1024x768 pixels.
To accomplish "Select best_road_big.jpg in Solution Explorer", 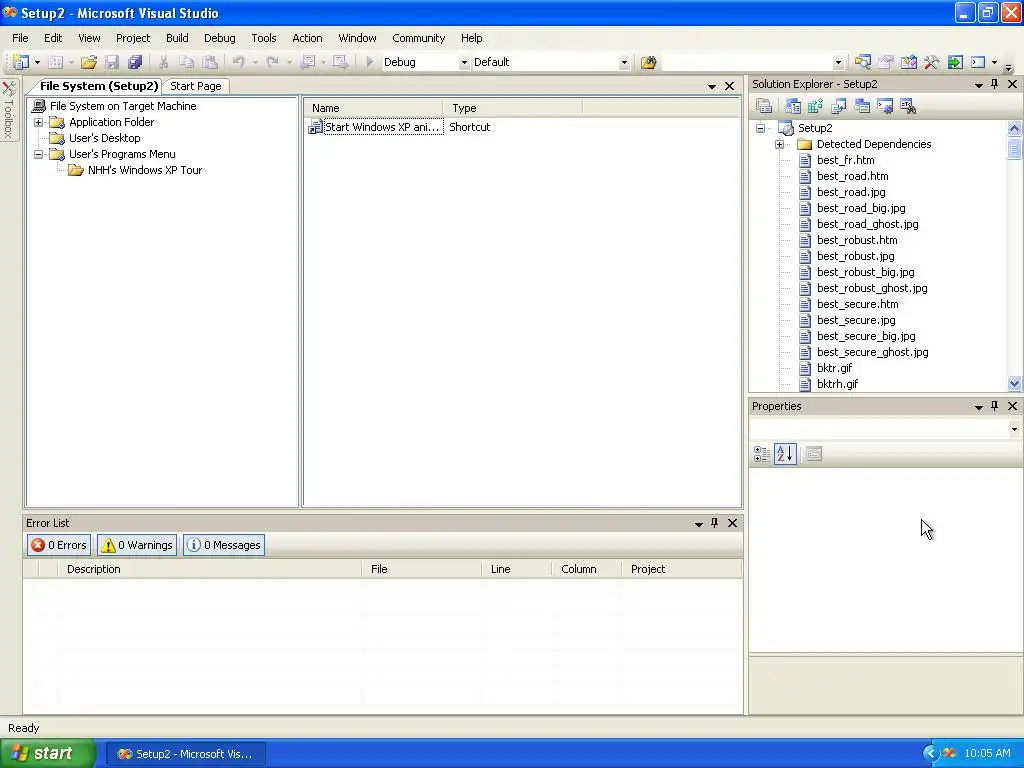I will tap(861, 208).
